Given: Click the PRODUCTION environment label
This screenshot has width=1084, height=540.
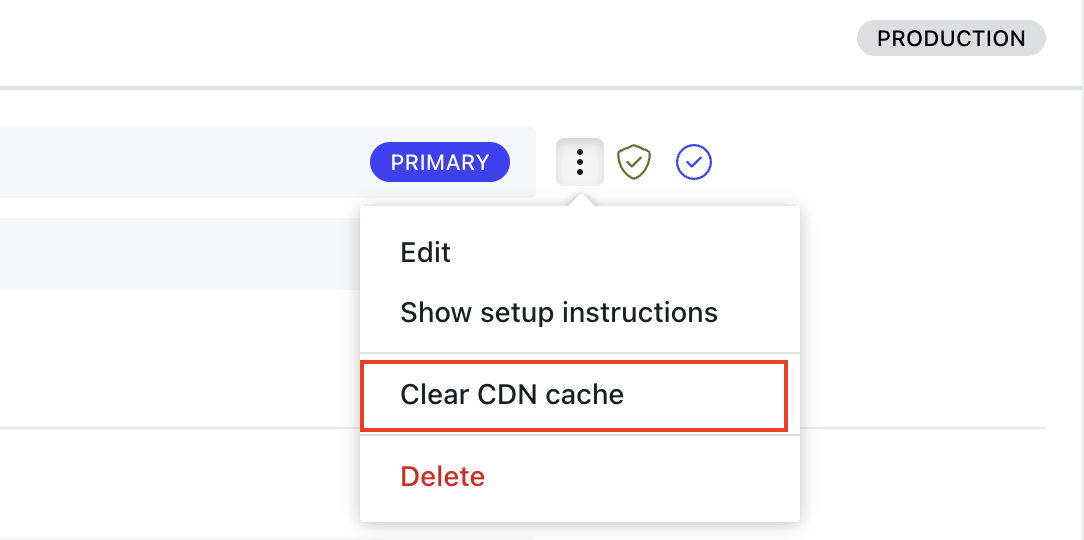Looking at the screenshot, I should point(951,38).
